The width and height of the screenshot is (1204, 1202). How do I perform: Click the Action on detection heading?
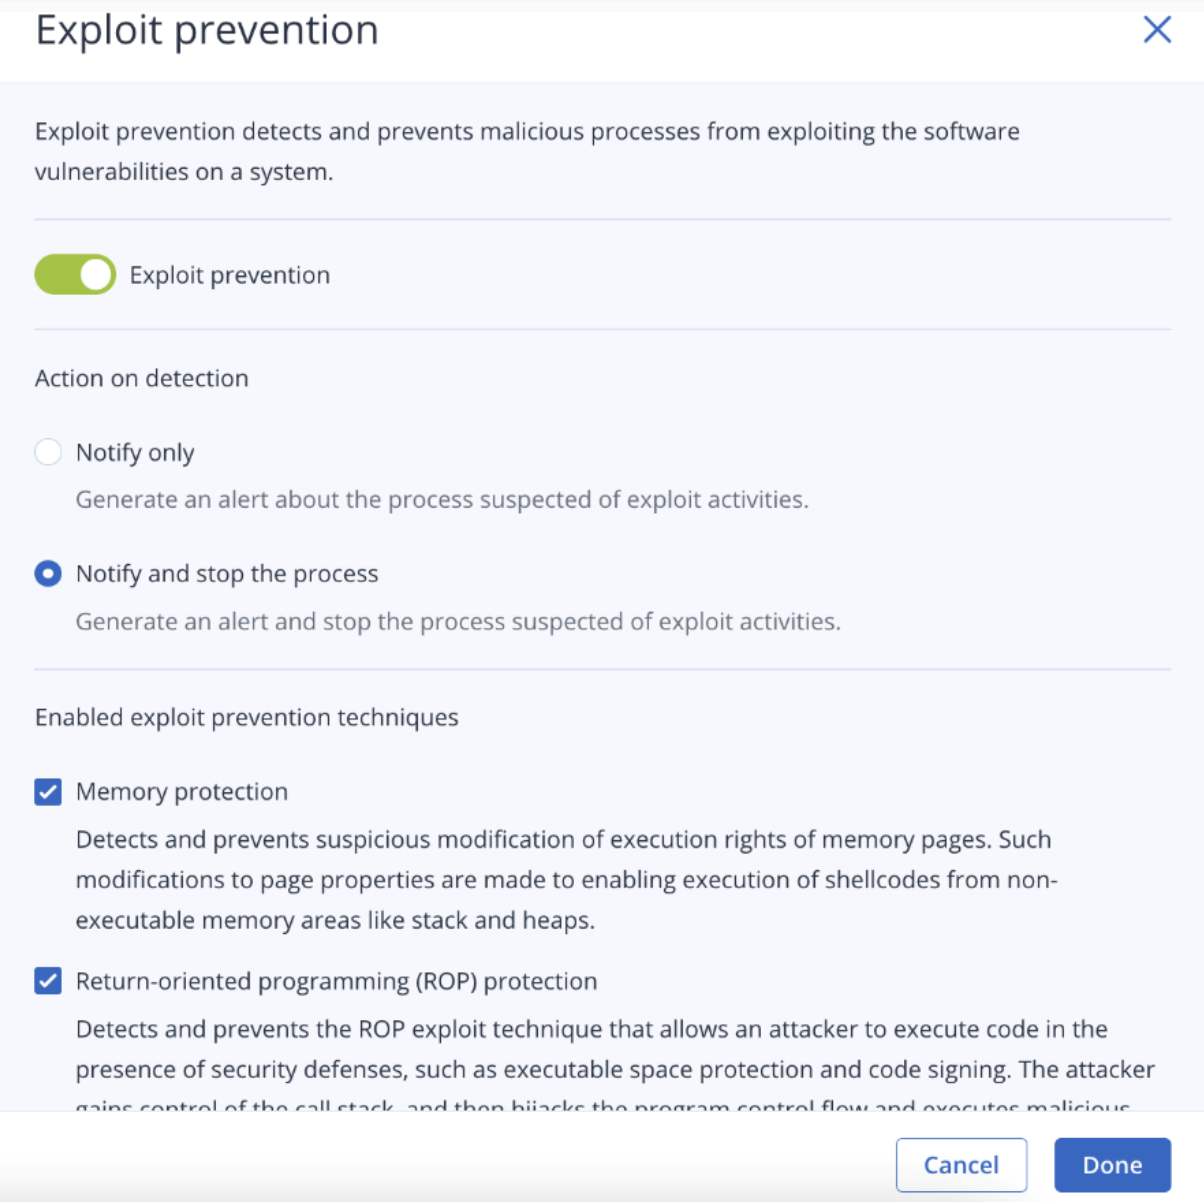pos(142,378)
